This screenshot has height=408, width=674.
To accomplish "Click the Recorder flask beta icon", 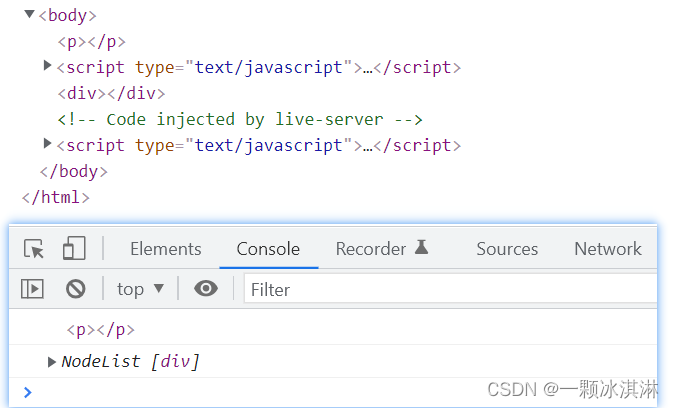I will point(421,247).
